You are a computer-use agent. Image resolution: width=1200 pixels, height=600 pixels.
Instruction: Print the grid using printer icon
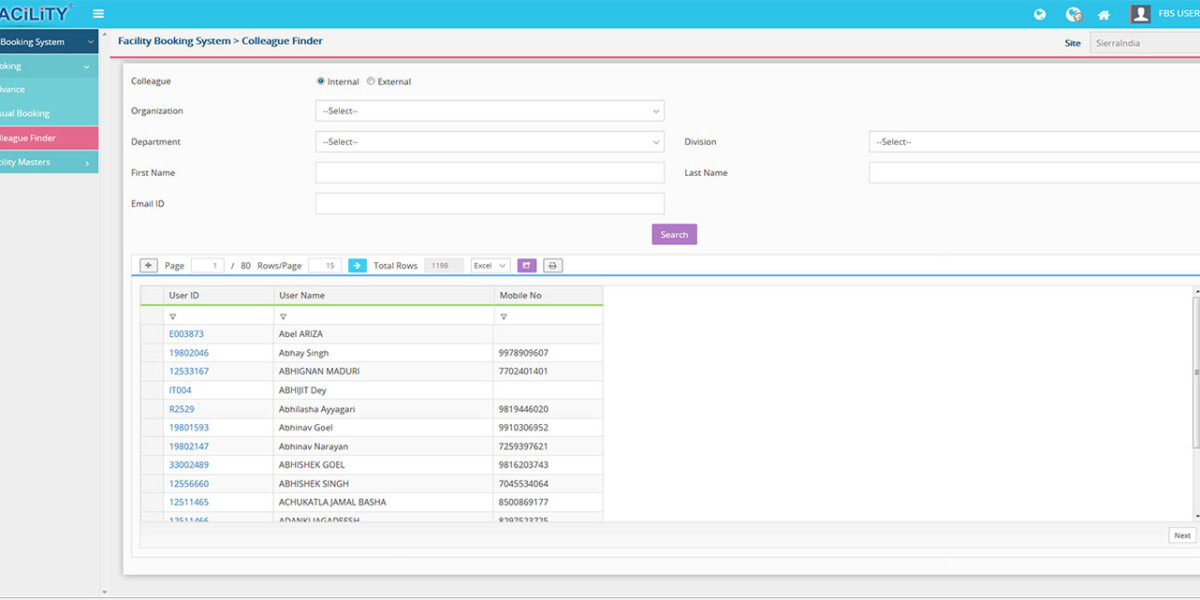[x=553, y=266]
